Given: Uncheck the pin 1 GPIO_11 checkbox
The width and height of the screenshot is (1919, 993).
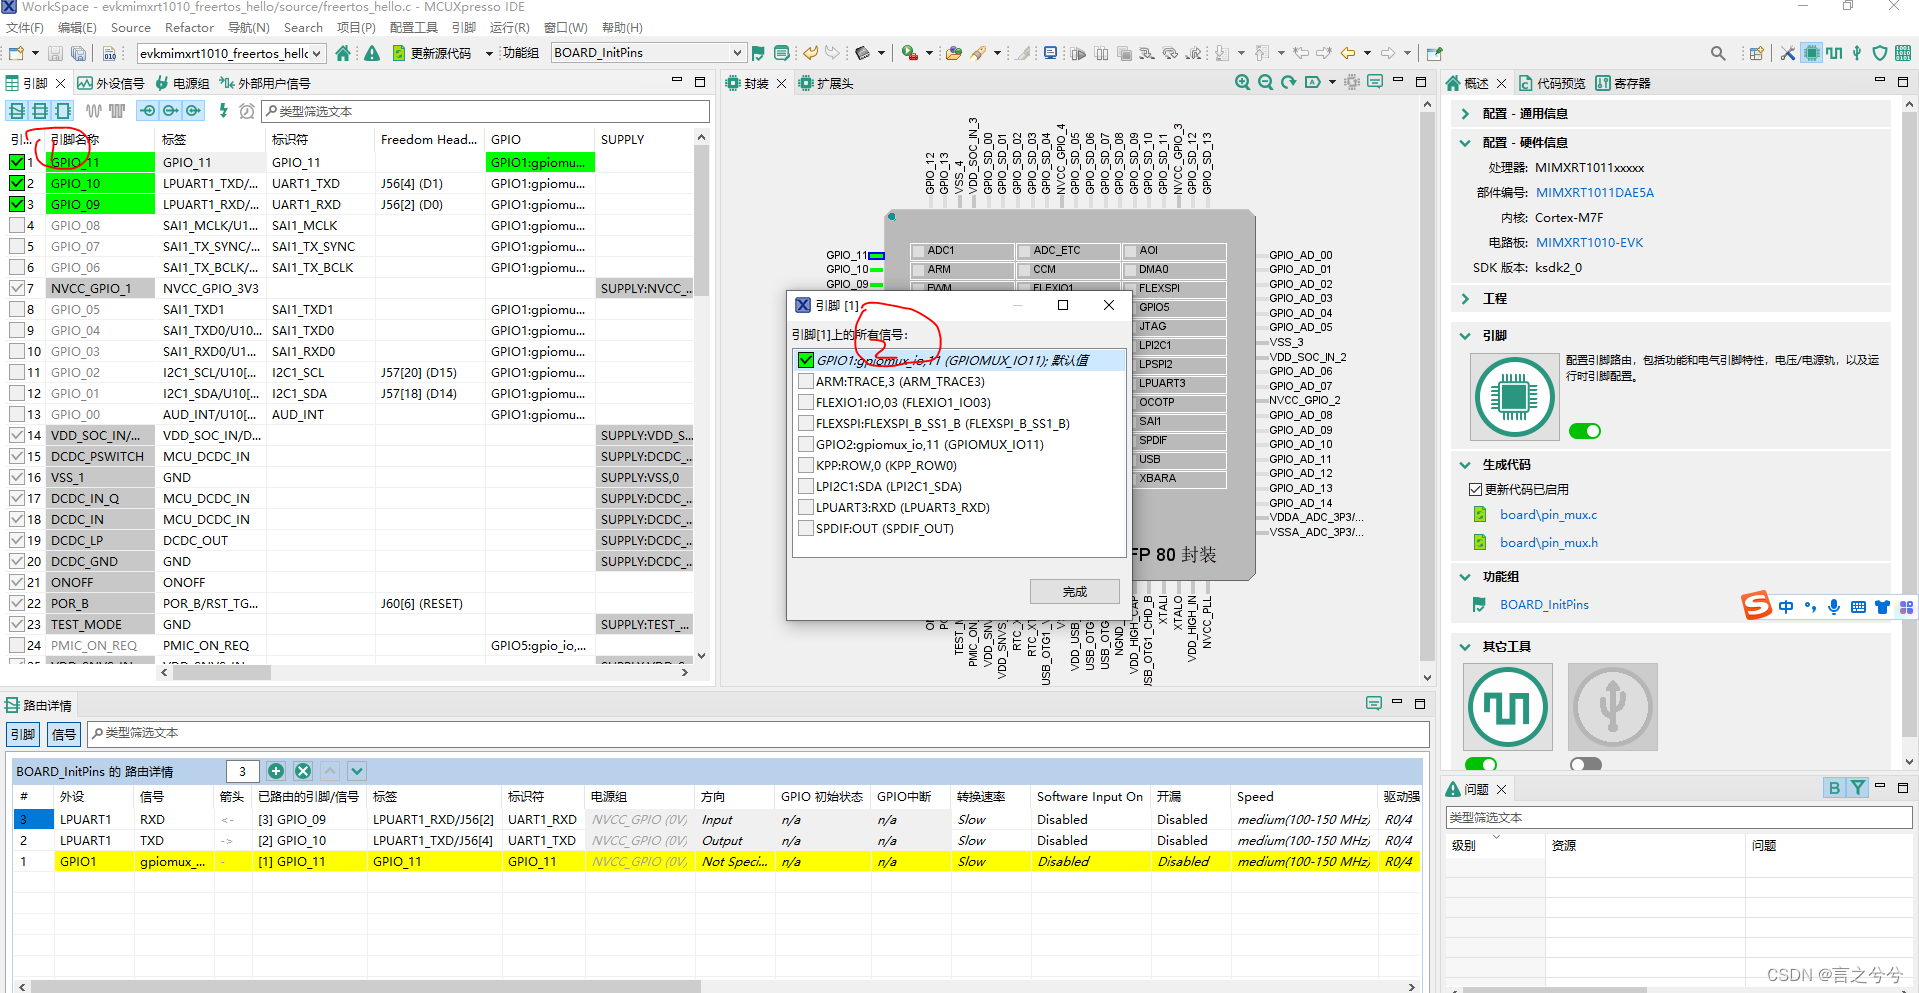Looking at the screenshot, I should [17, 162].
